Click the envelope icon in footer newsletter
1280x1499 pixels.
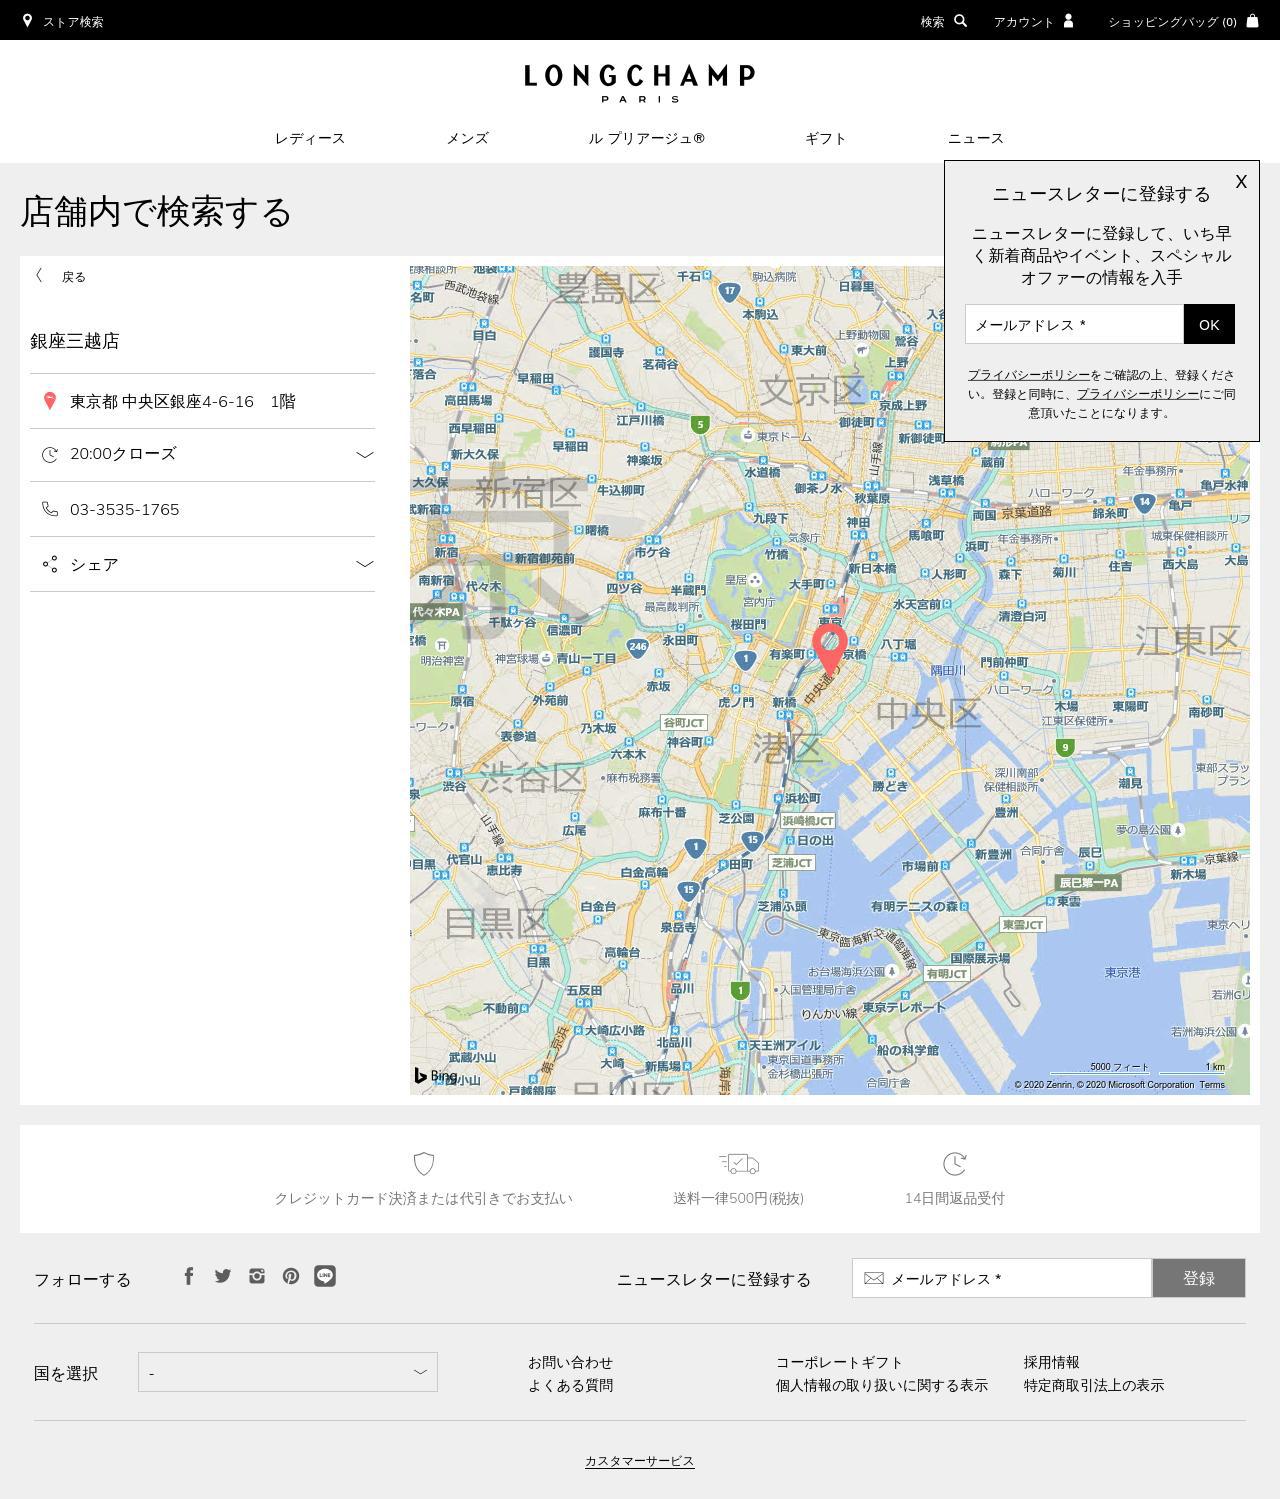(x=874, y=1278)
